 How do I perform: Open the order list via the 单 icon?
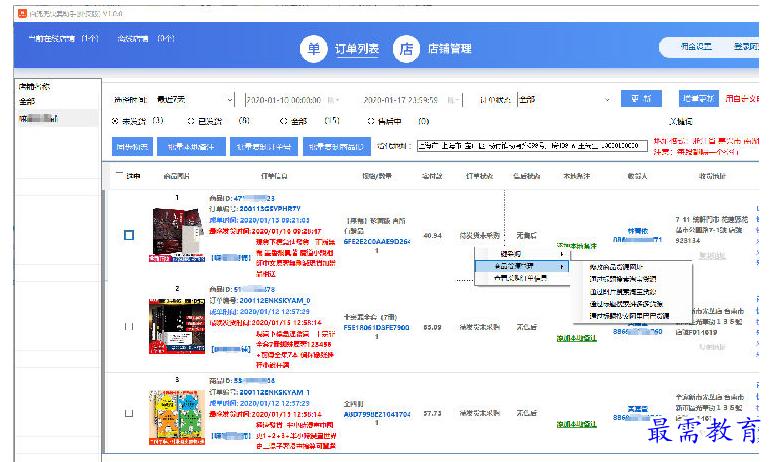(x=313, y=49)
